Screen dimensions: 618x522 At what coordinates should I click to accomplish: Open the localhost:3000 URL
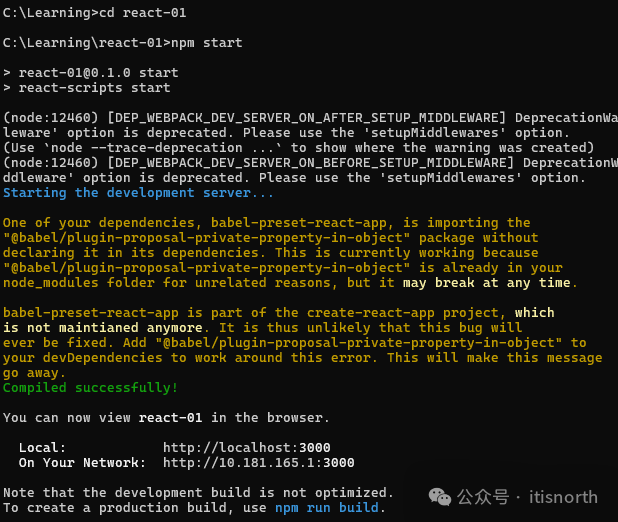246,447
